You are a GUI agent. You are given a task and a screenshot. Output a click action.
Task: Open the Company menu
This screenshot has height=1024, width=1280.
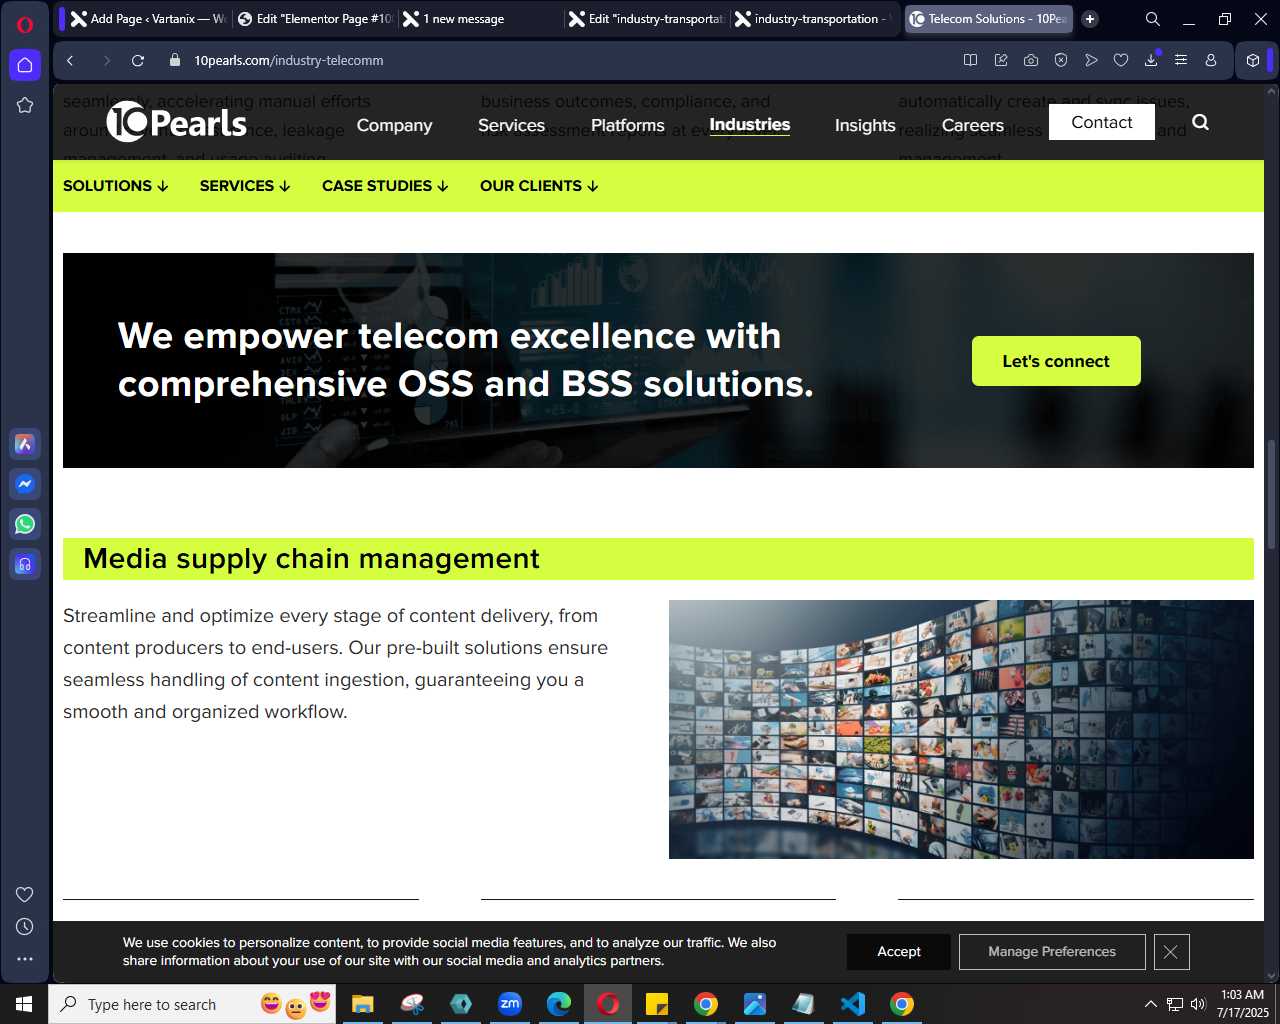(x=394, y=125)
